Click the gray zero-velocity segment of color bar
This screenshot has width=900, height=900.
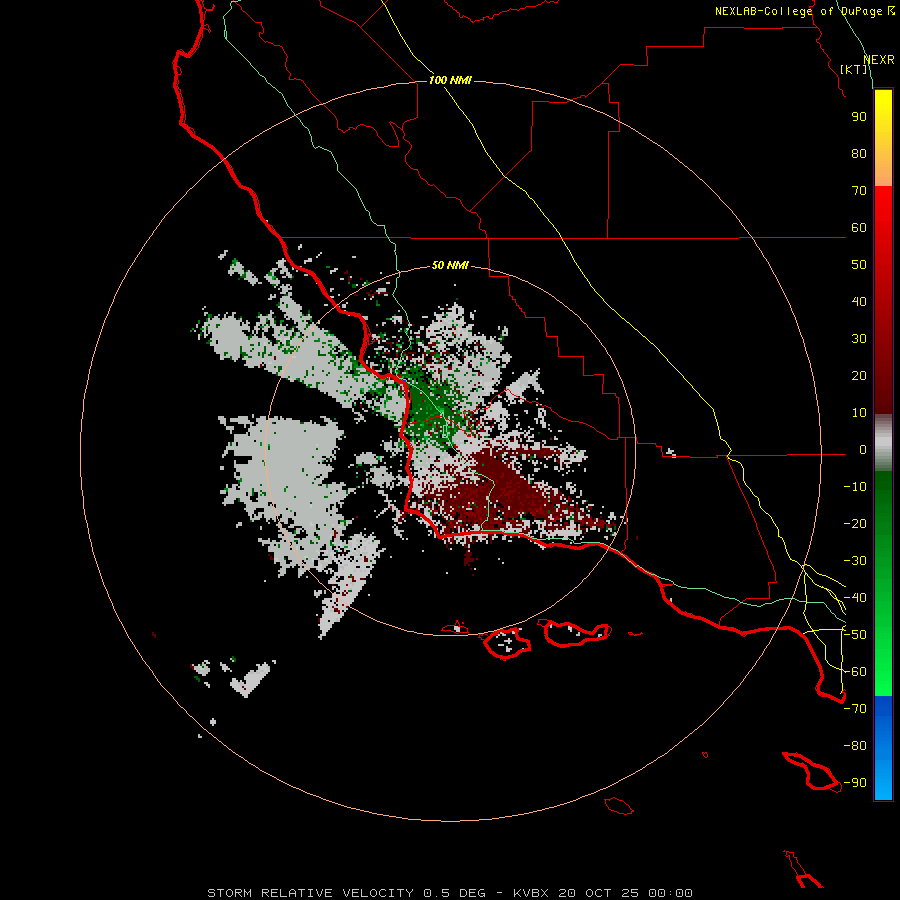tap(883, 443)
